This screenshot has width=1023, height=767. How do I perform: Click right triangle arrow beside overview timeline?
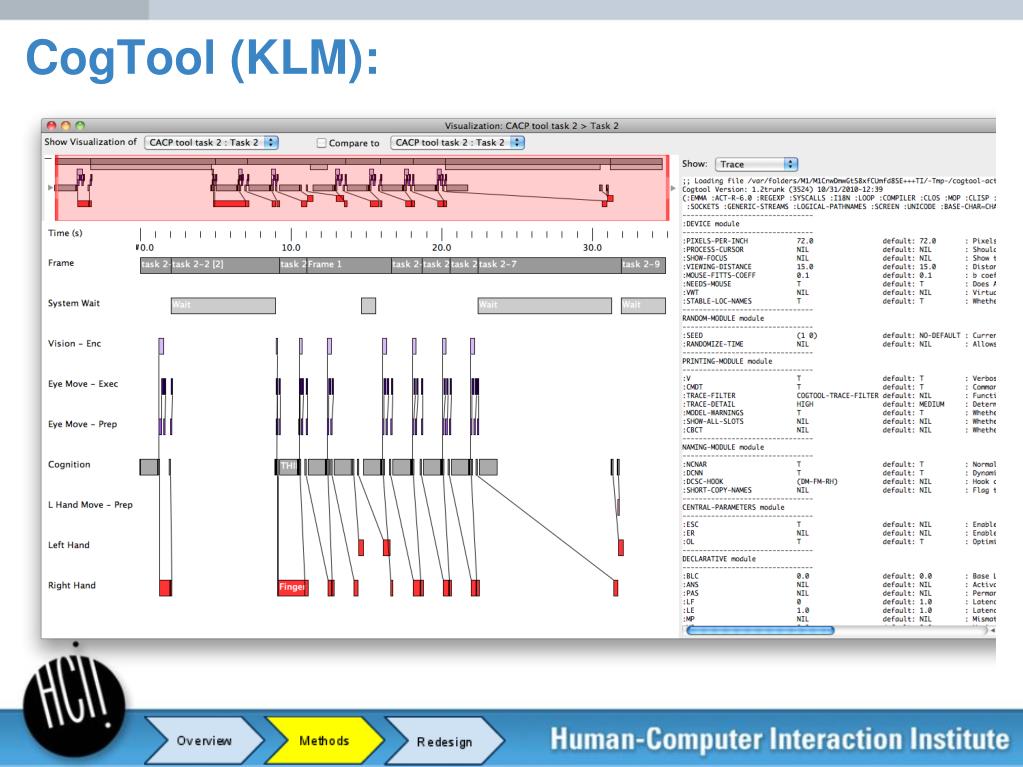(673, 188)
